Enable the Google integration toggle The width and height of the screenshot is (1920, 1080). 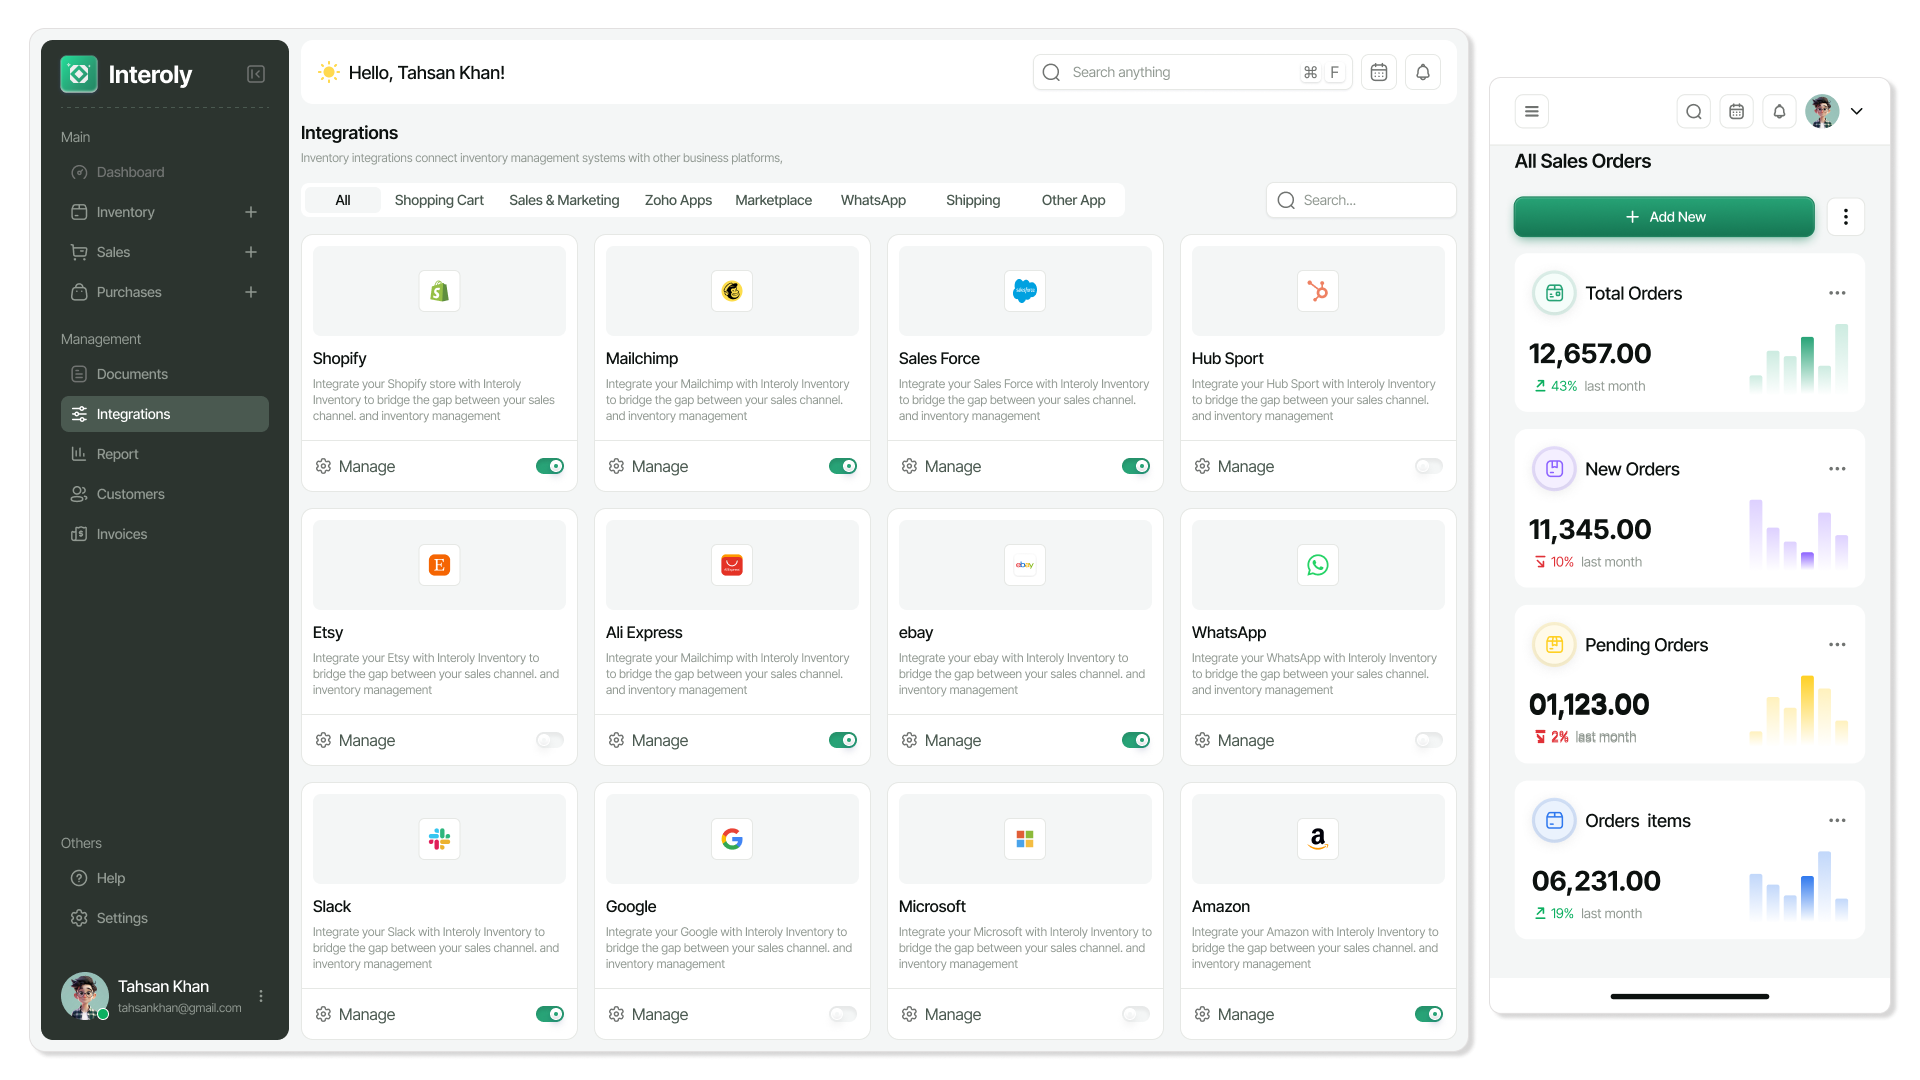tap(843, 1014)
